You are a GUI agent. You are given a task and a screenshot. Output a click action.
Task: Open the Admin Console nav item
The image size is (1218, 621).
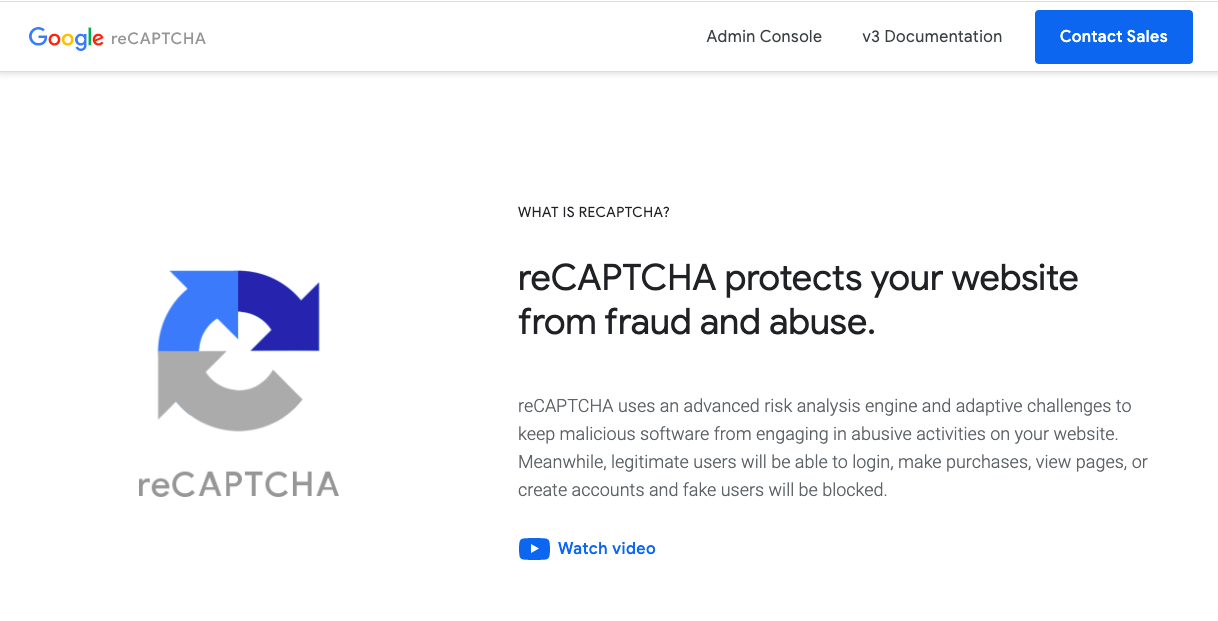tap(764, 36)
